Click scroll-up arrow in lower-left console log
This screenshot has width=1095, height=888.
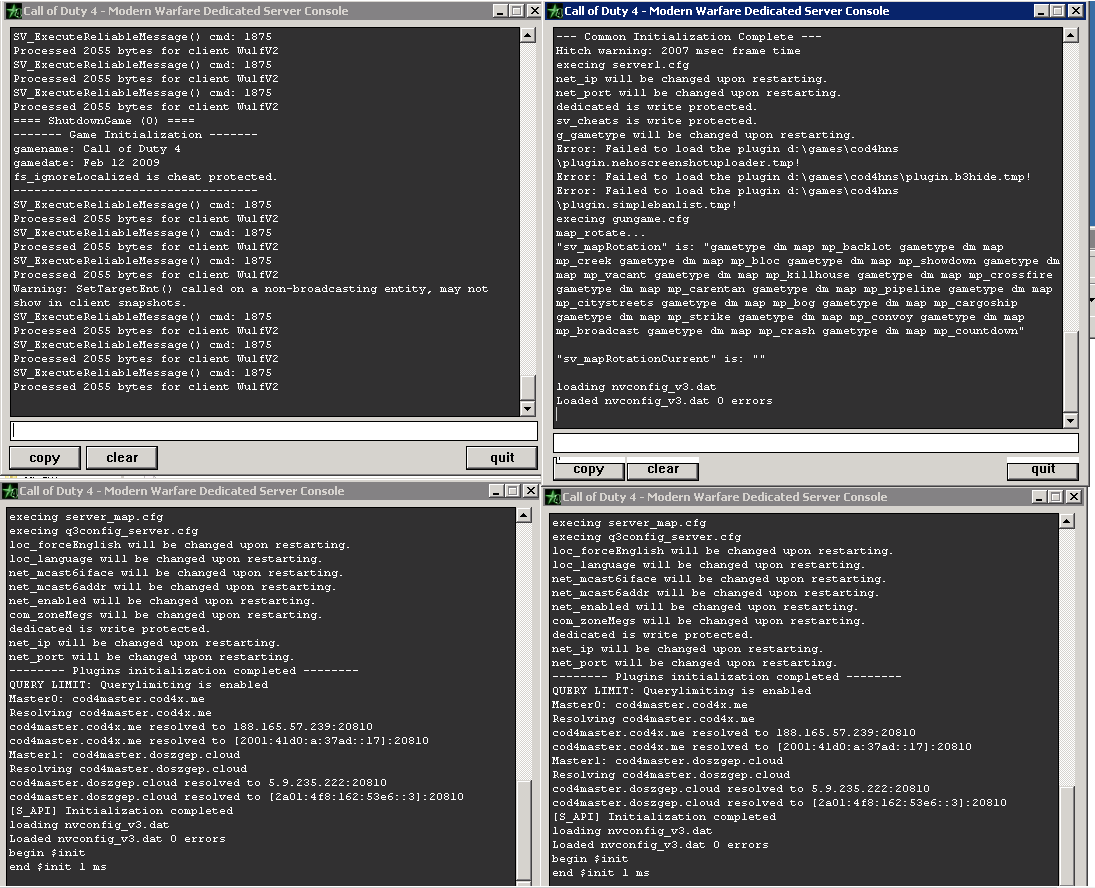tap(524, 515)
